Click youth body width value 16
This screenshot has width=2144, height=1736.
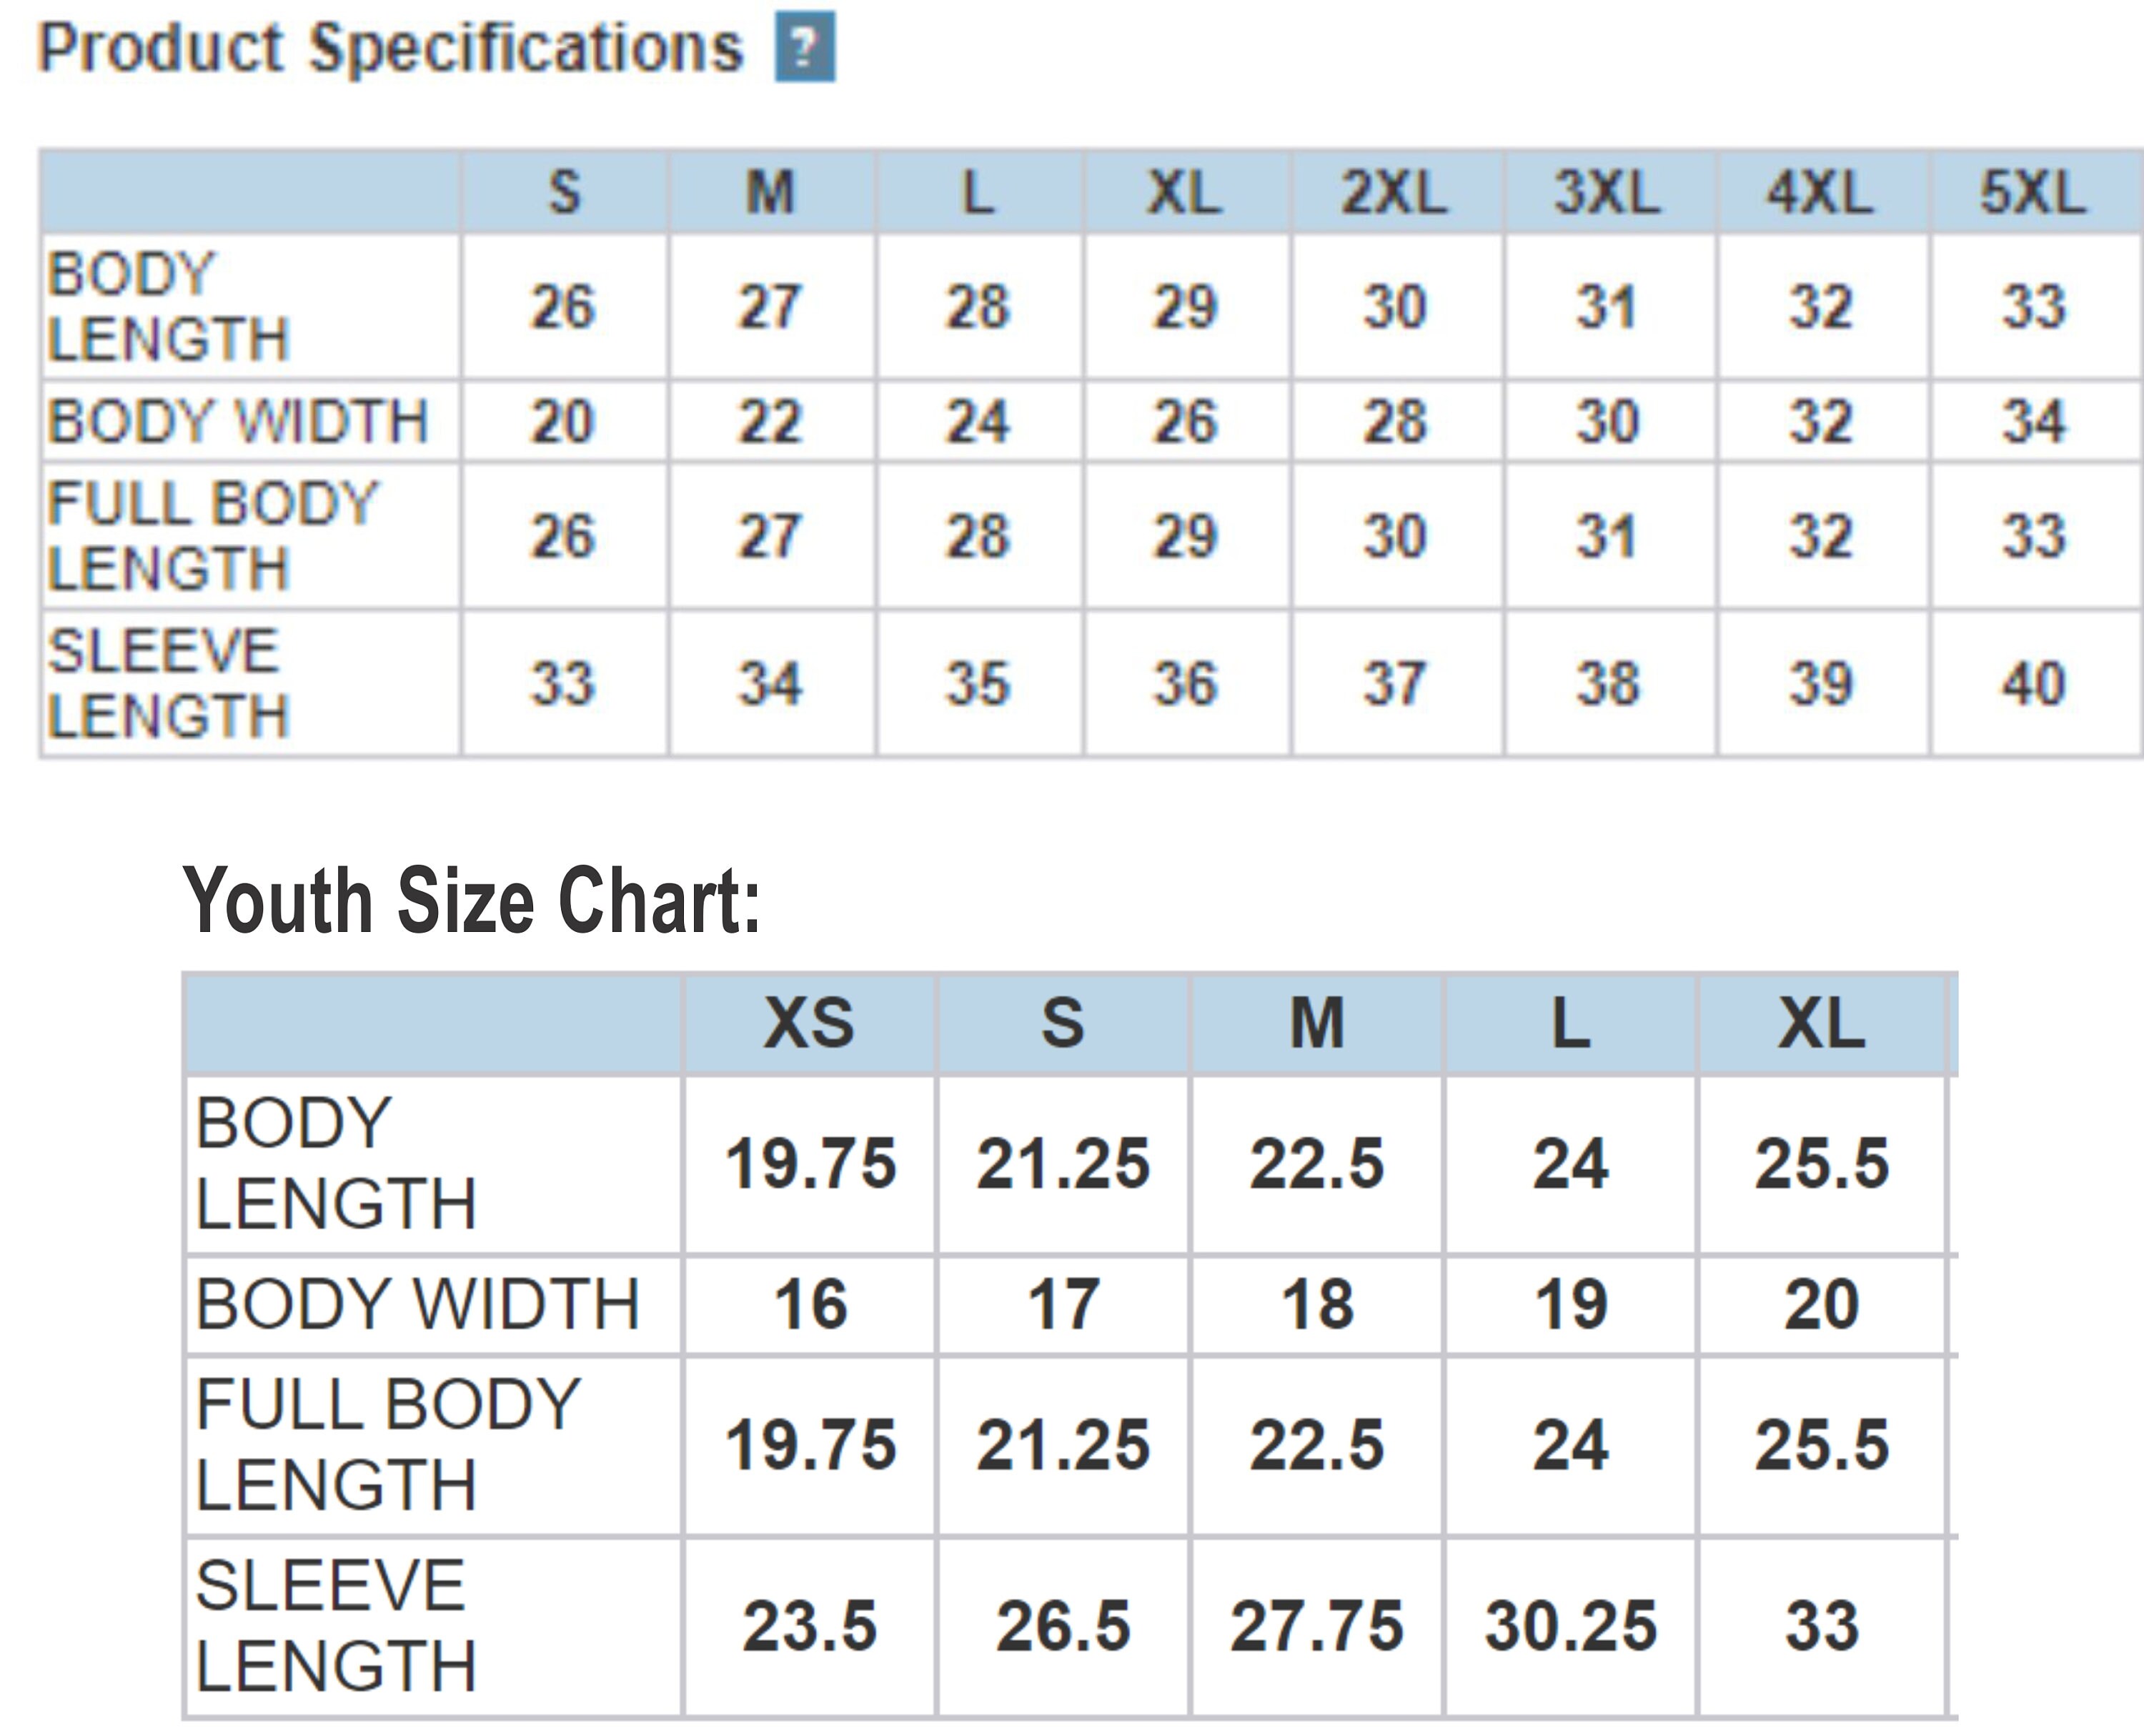811,1305
